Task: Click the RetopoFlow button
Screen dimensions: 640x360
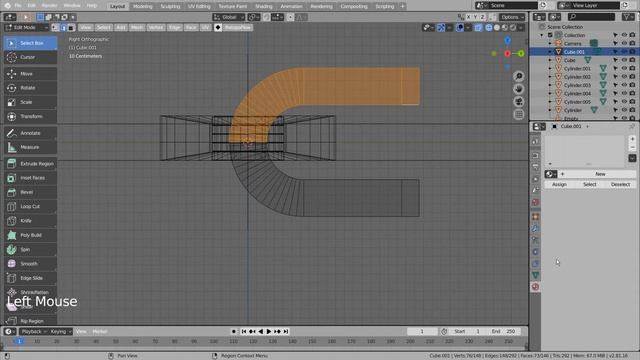Action: coord(238,27)
